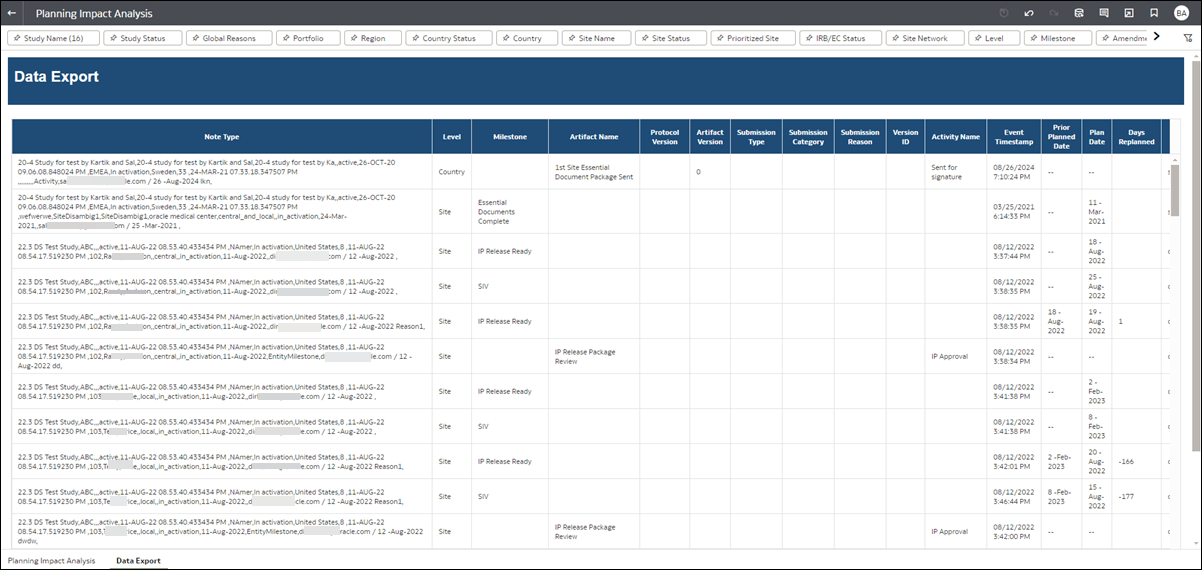
Task: Click timestamp '03/25/2021 6:14:33 PM'
Action: 1013,211
